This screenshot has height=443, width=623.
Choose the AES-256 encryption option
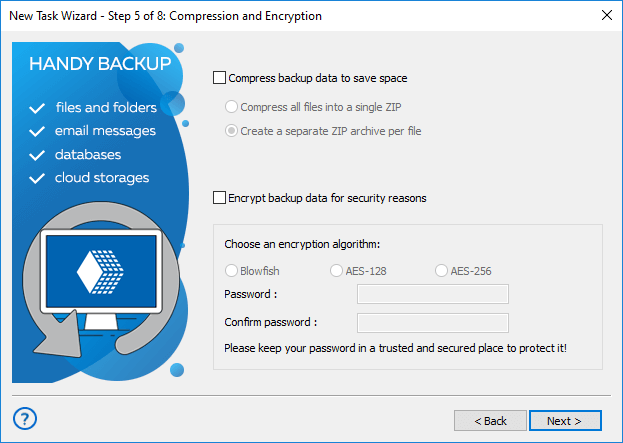441,270
